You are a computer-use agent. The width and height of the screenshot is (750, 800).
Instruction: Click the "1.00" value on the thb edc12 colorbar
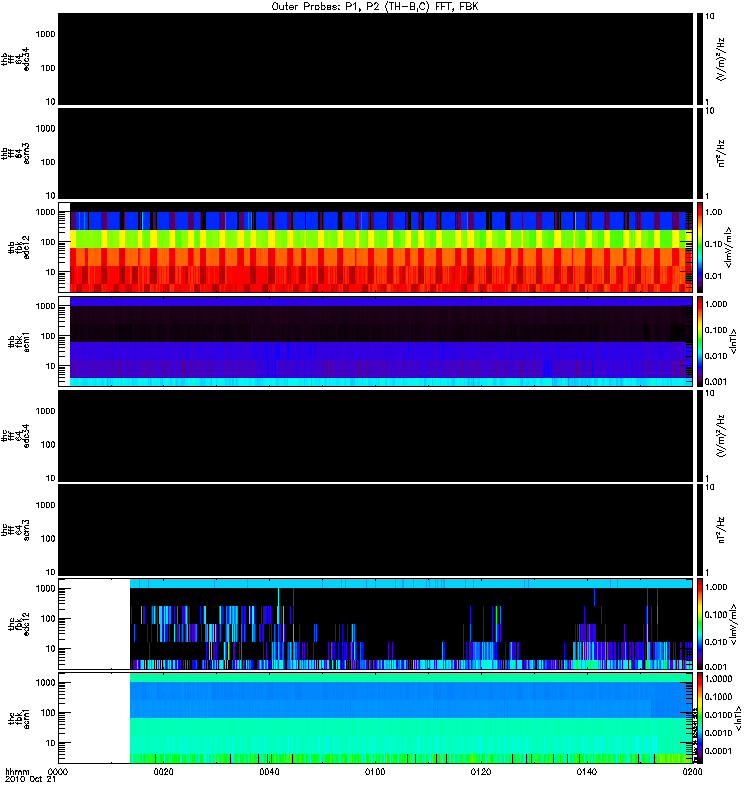(x=714, y=212)
